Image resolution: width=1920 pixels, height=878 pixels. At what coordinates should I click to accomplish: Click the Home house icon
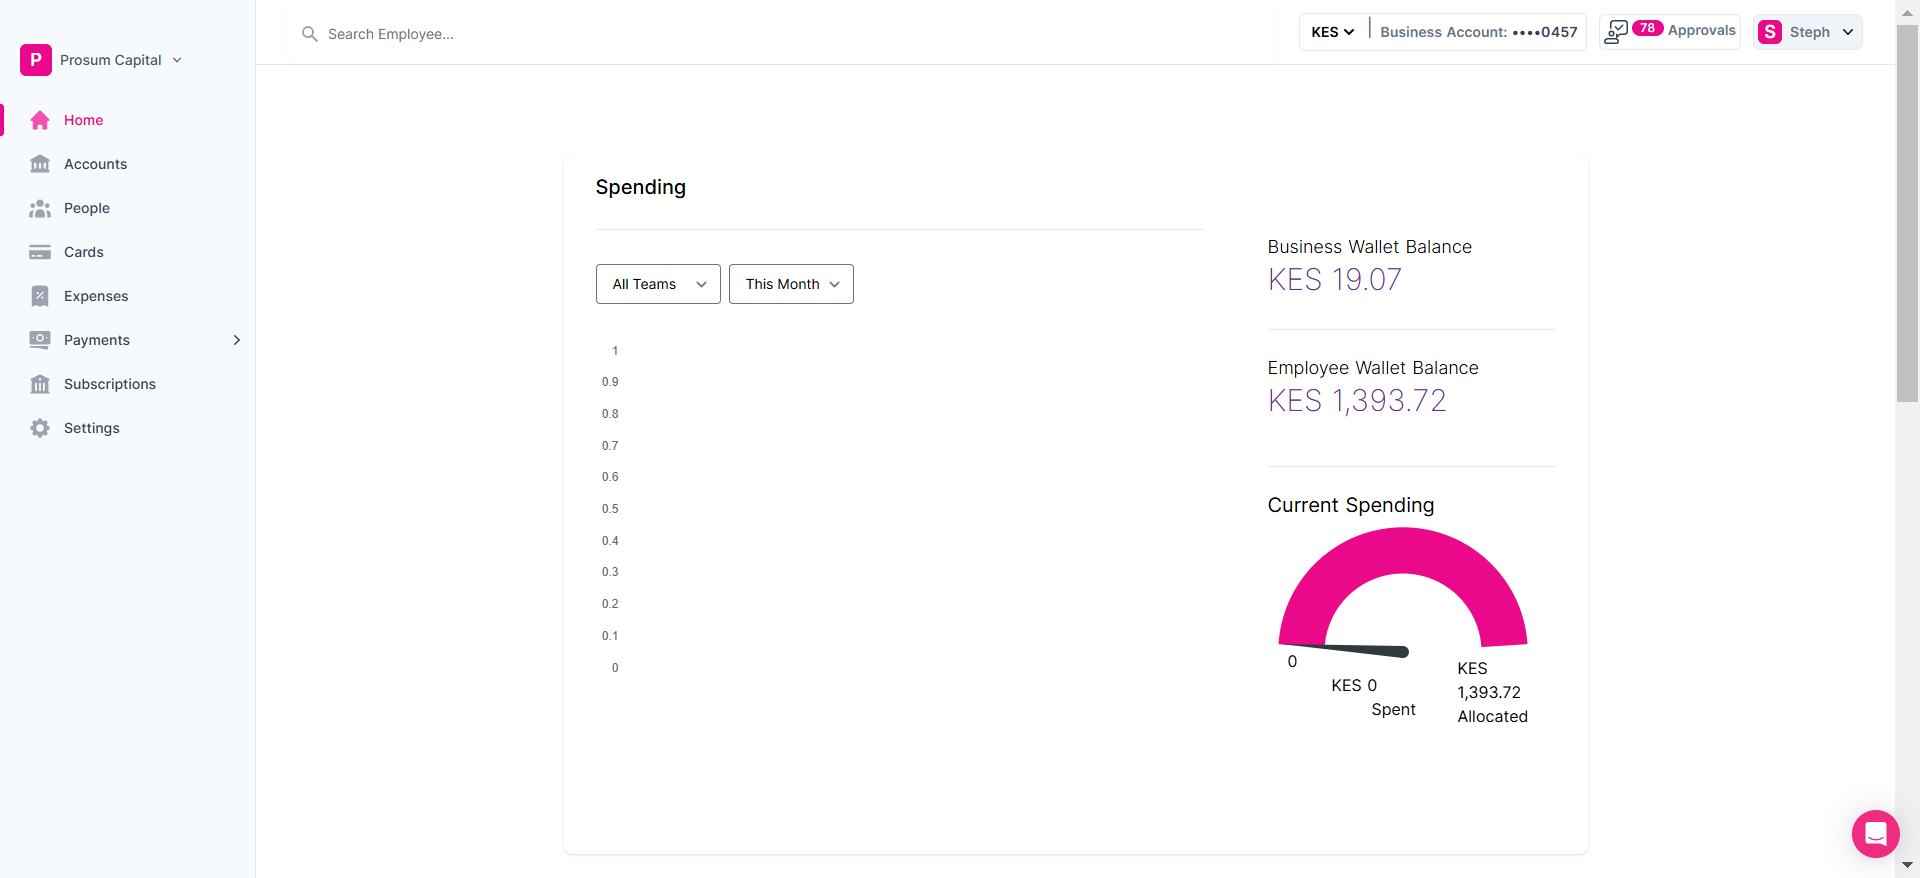click(x=40, y=120)
